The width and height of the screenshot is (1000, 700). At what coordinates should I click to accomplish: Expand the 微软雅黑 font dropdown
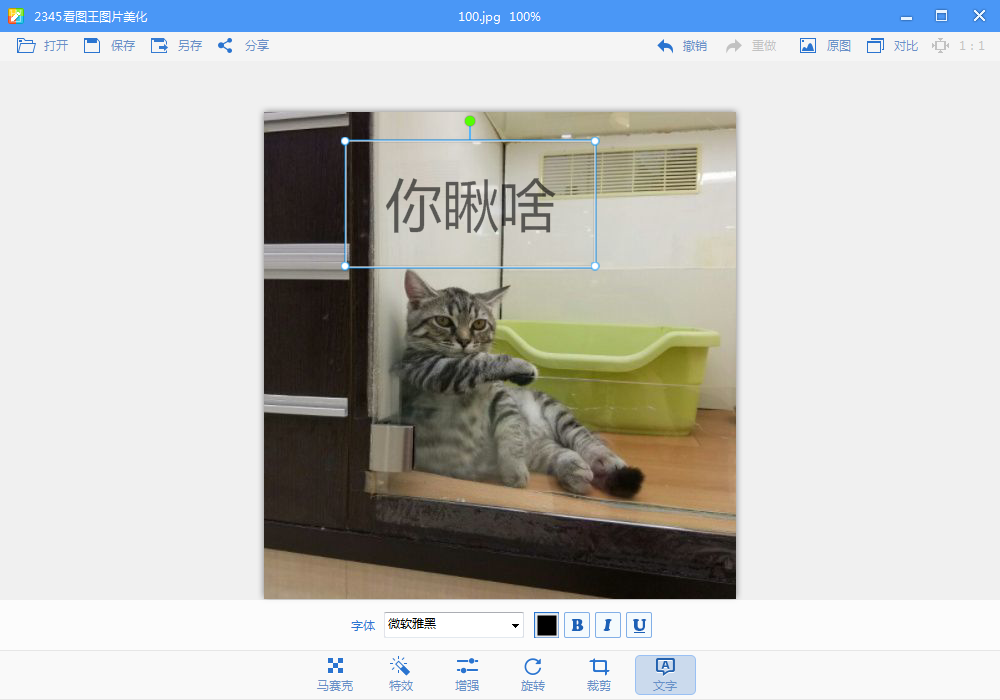[516, 625]
